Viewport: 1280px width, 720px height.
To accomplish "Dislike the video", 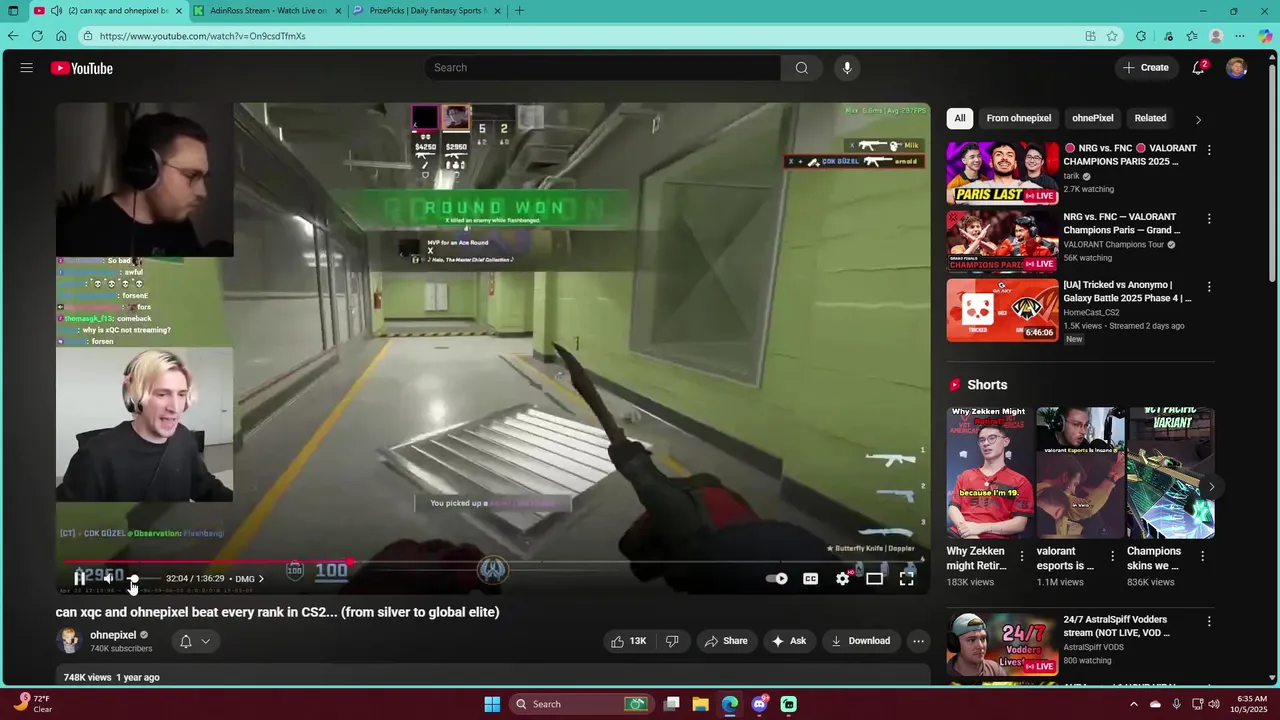I will coord(672,641).
